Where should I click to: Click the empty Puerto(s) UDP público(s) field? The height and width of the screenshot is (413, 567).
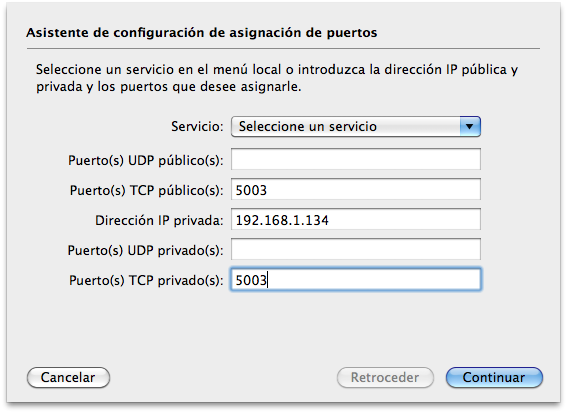[356, 159]
